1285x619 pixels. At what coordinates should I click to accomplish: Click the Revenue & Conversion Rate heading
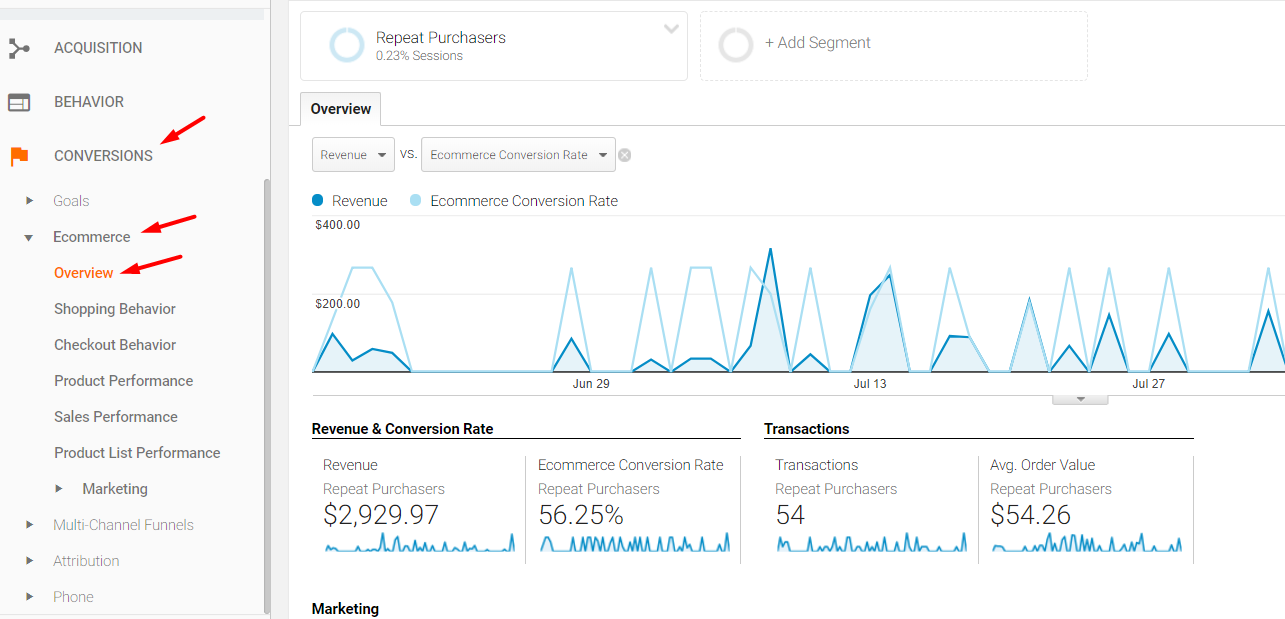pos(403,429)
